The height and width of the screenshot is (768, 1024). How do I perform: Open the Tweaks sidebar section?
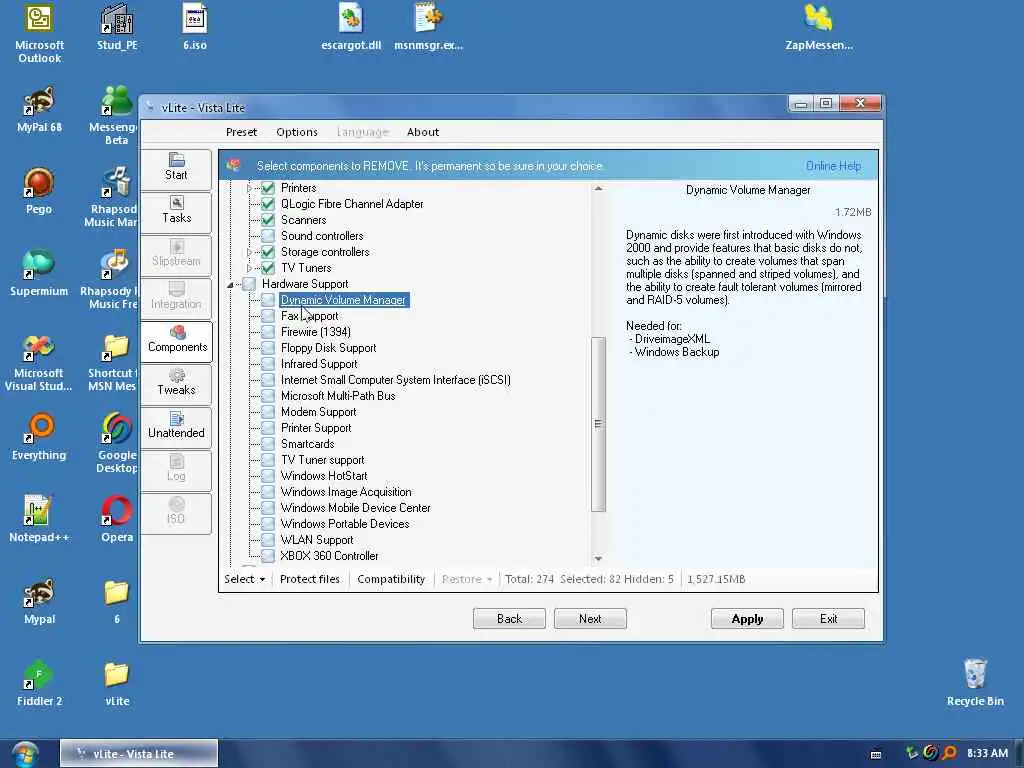[176, 383]
